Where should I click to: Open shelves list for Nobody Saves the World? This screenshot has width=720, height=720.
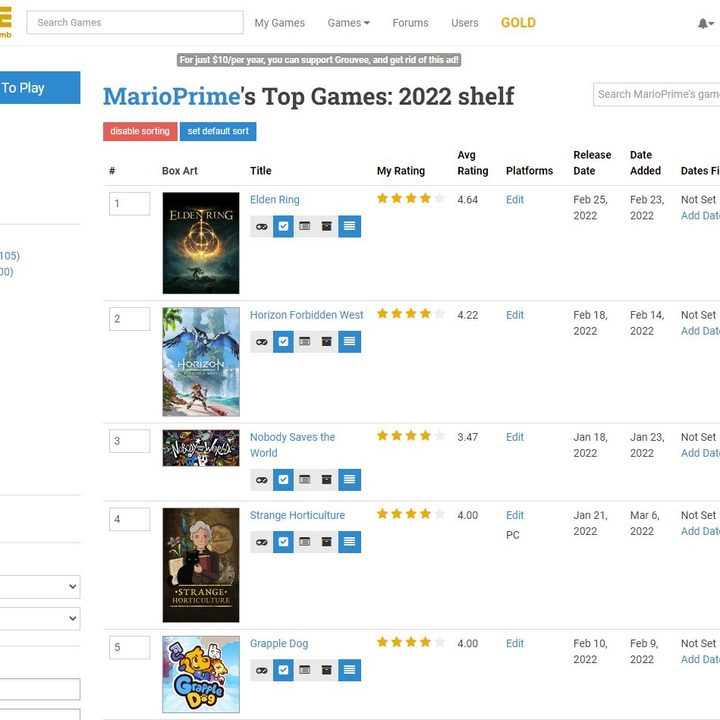(349, 480)
